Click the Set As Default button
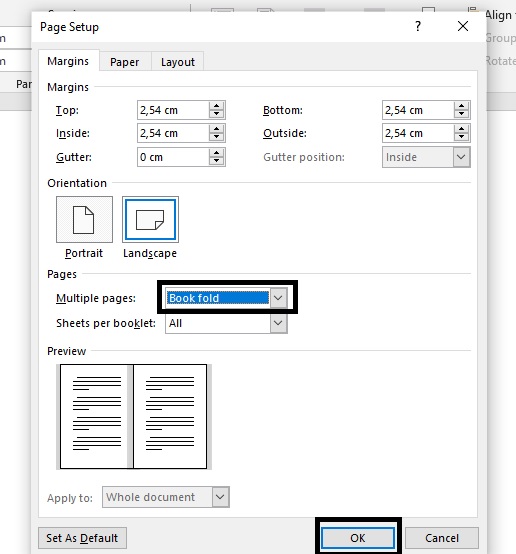 (82, 538)
